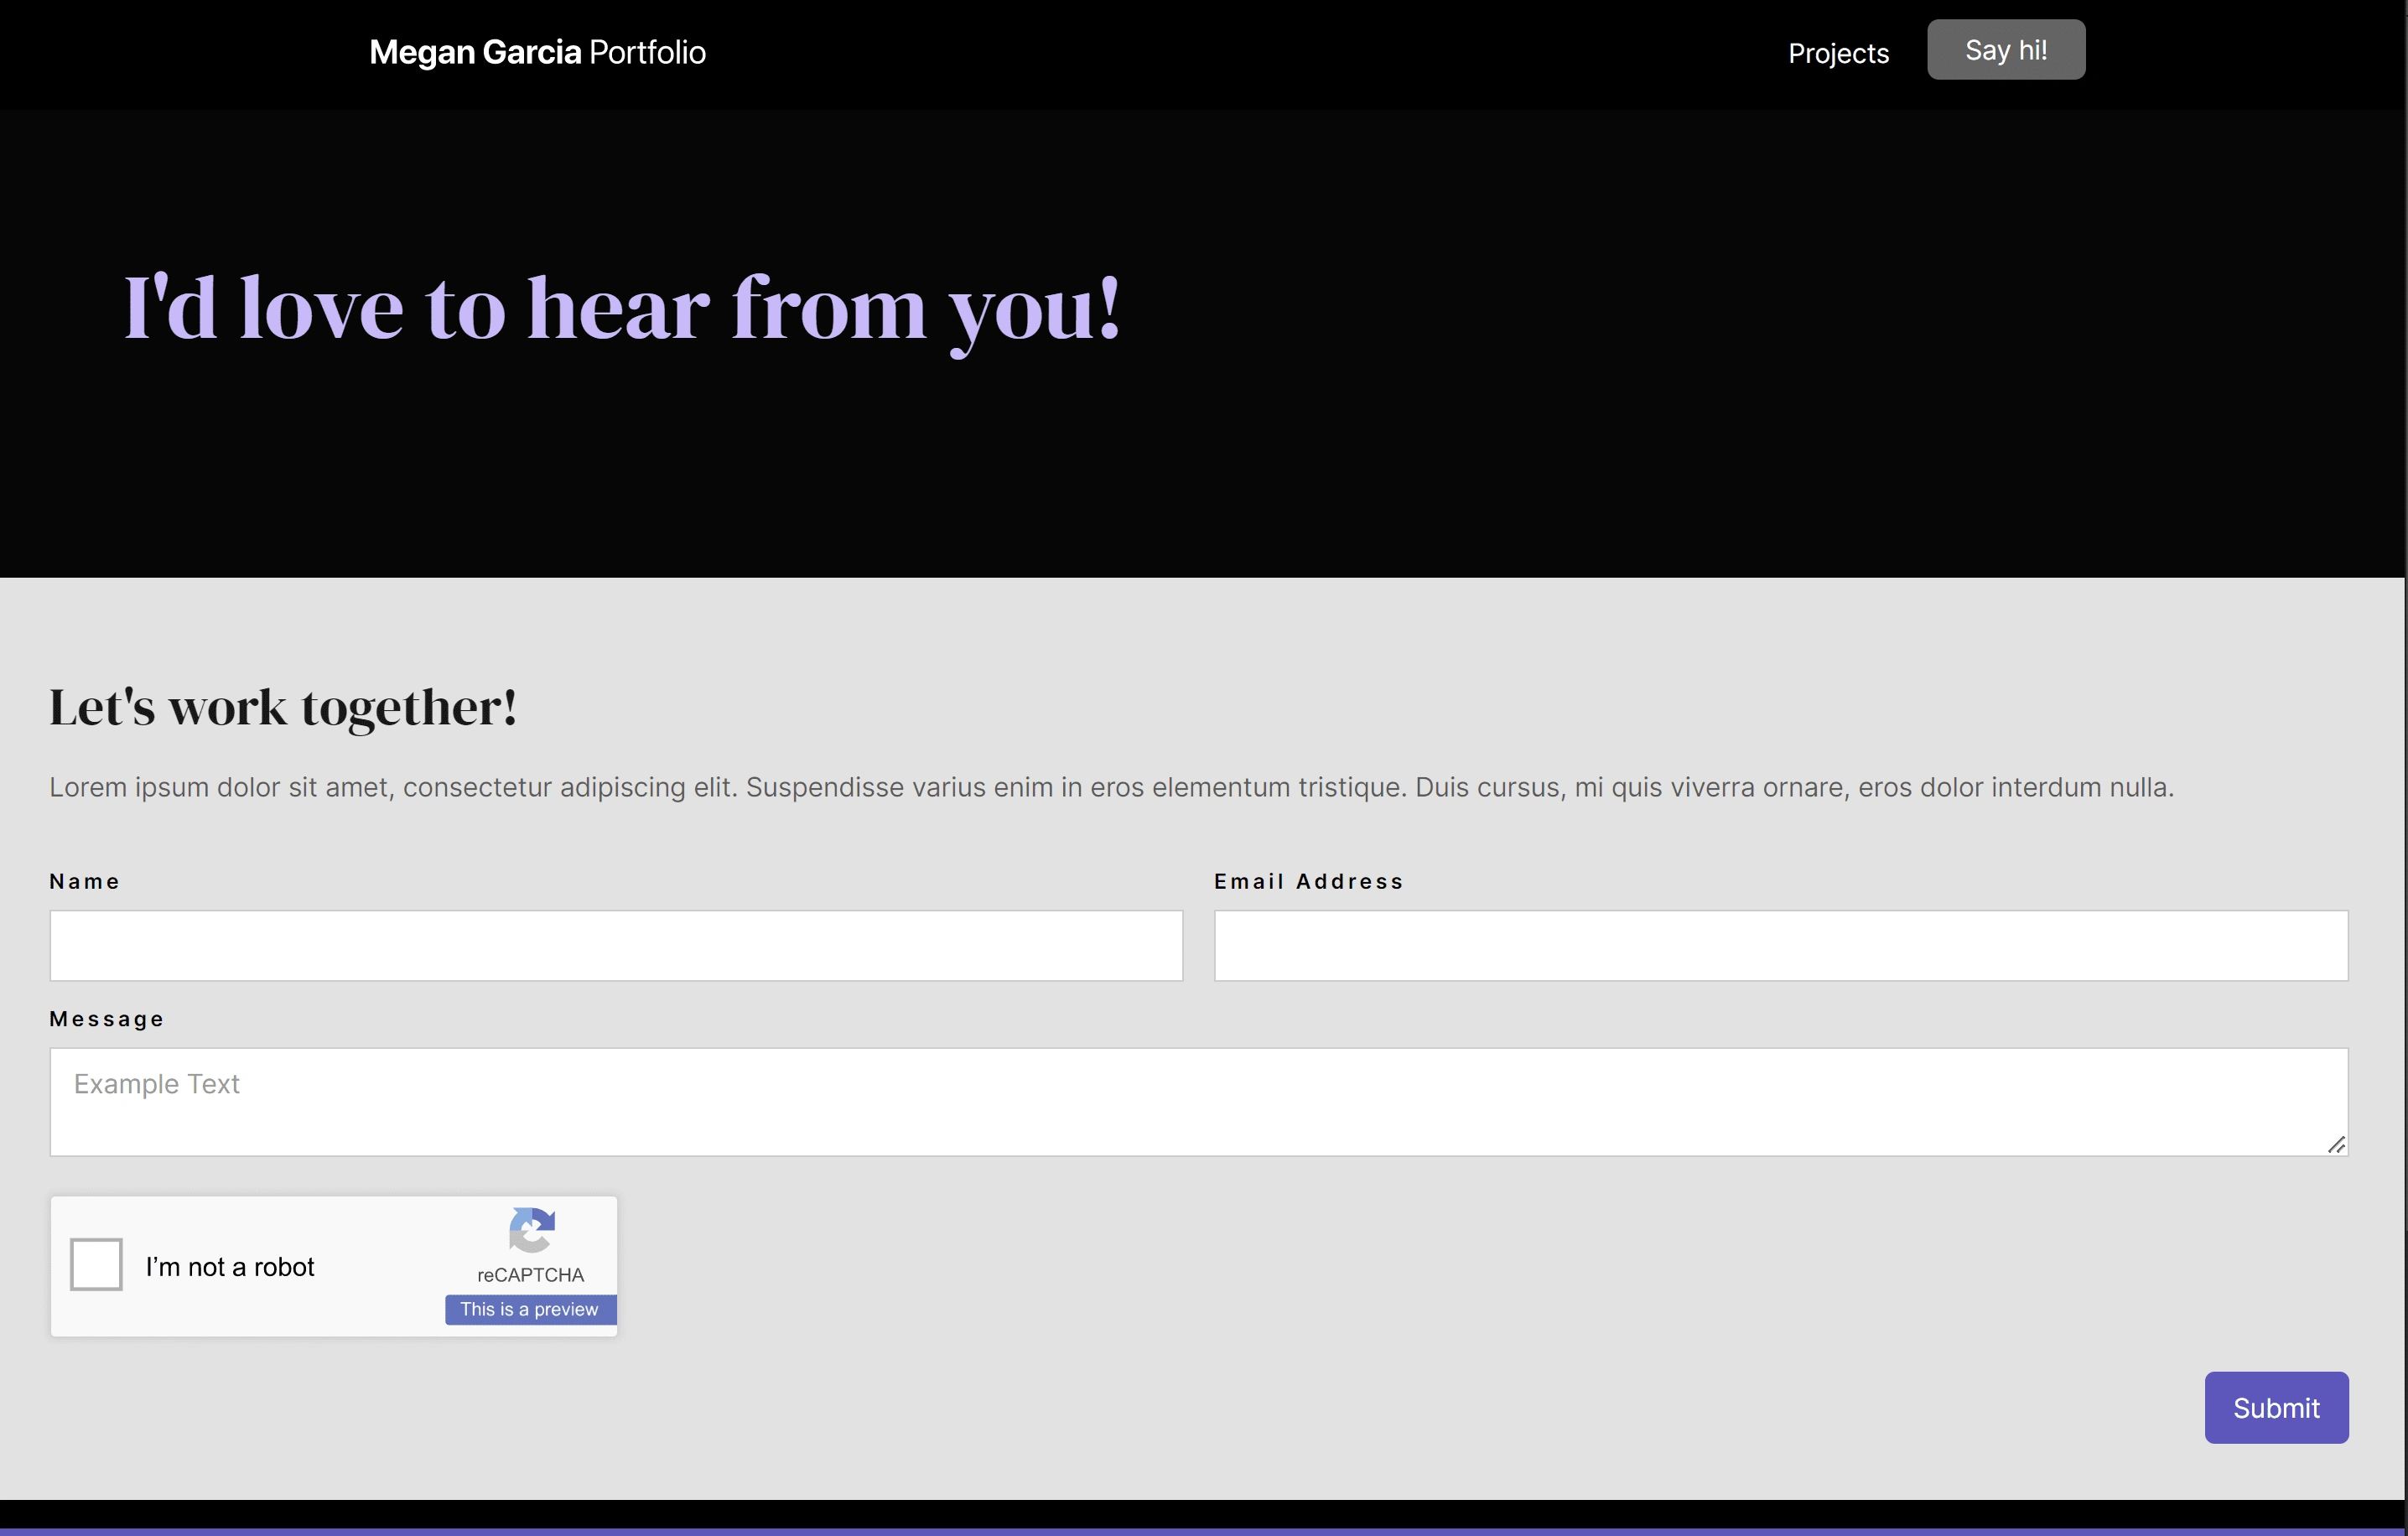The height and width of the screenshot is (1536, 2408).
Task: Submit the contact form
Action: 2276,1407
